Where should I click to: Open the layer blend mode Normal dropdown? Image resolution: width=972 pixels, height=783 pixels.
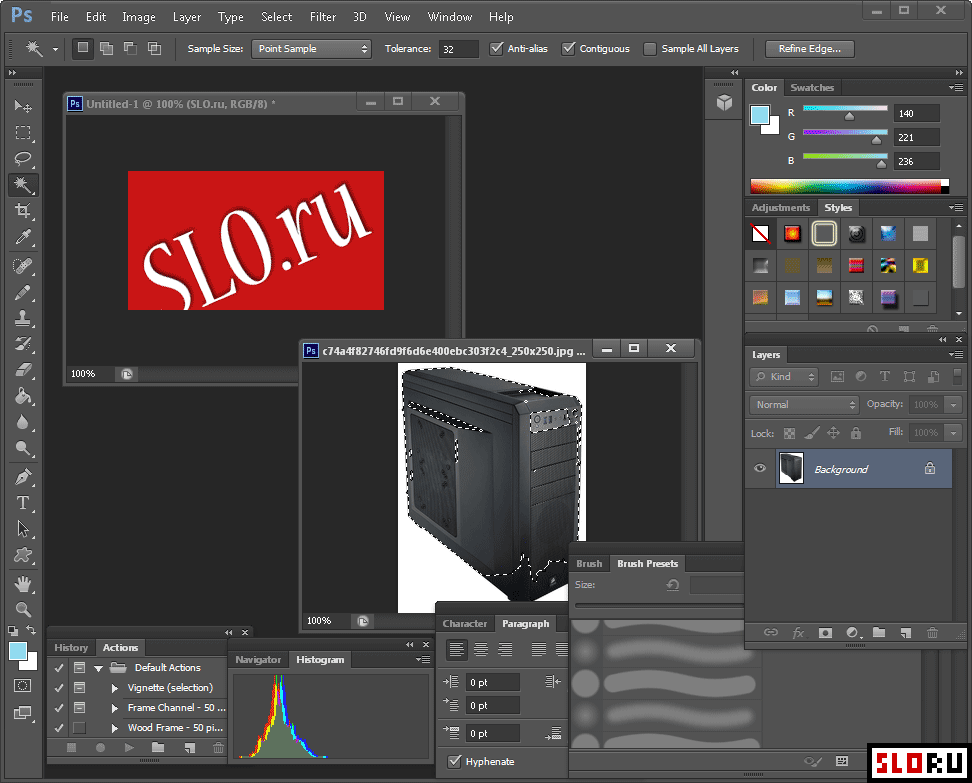coord(804,405)
